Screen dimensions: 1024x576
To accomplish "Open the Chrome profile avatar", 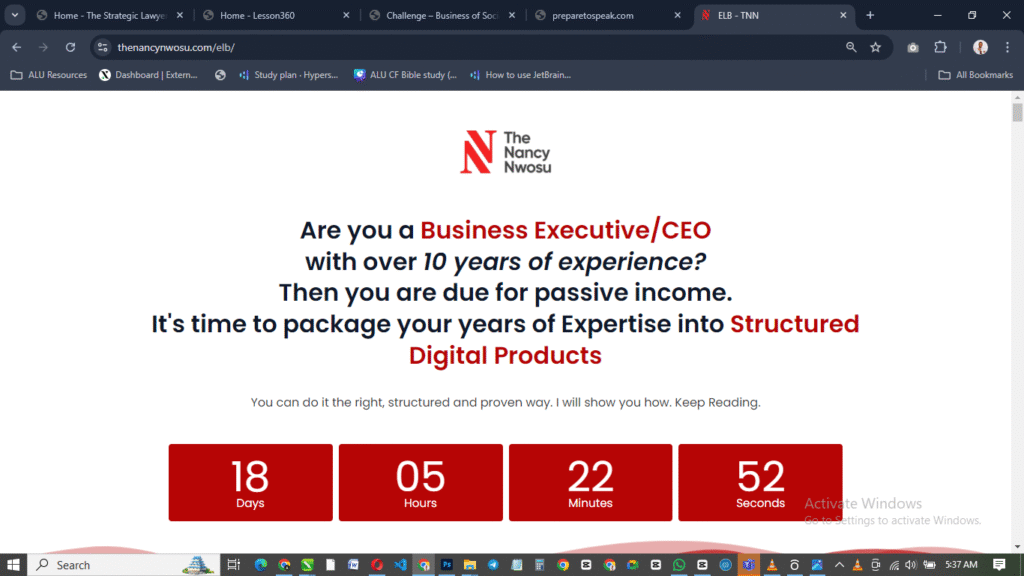I will (980, 47).
